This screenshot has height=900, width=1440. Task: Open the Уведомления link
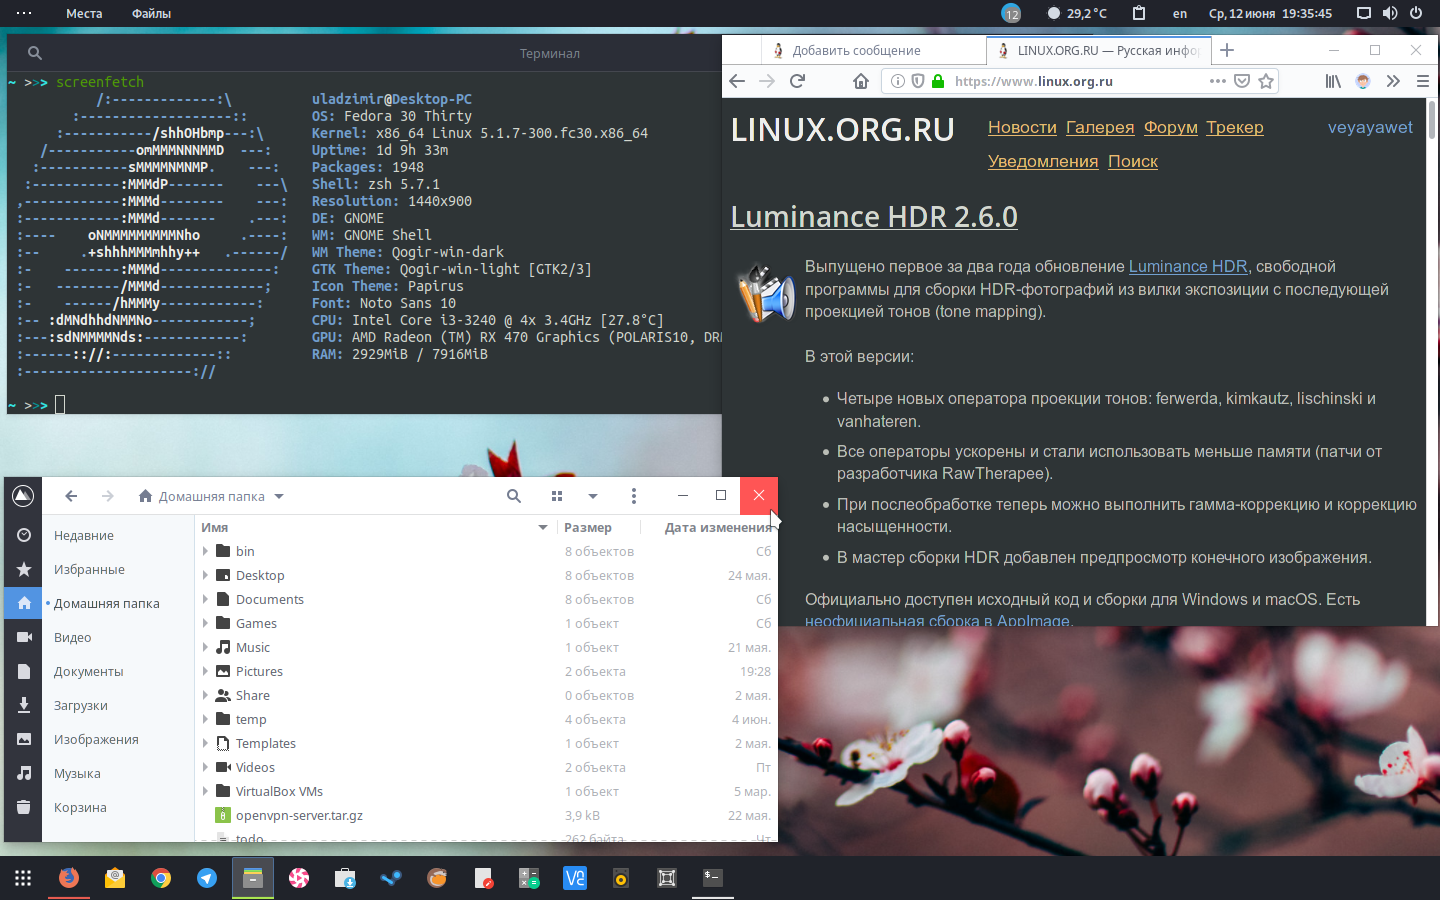click(1043, 161)
